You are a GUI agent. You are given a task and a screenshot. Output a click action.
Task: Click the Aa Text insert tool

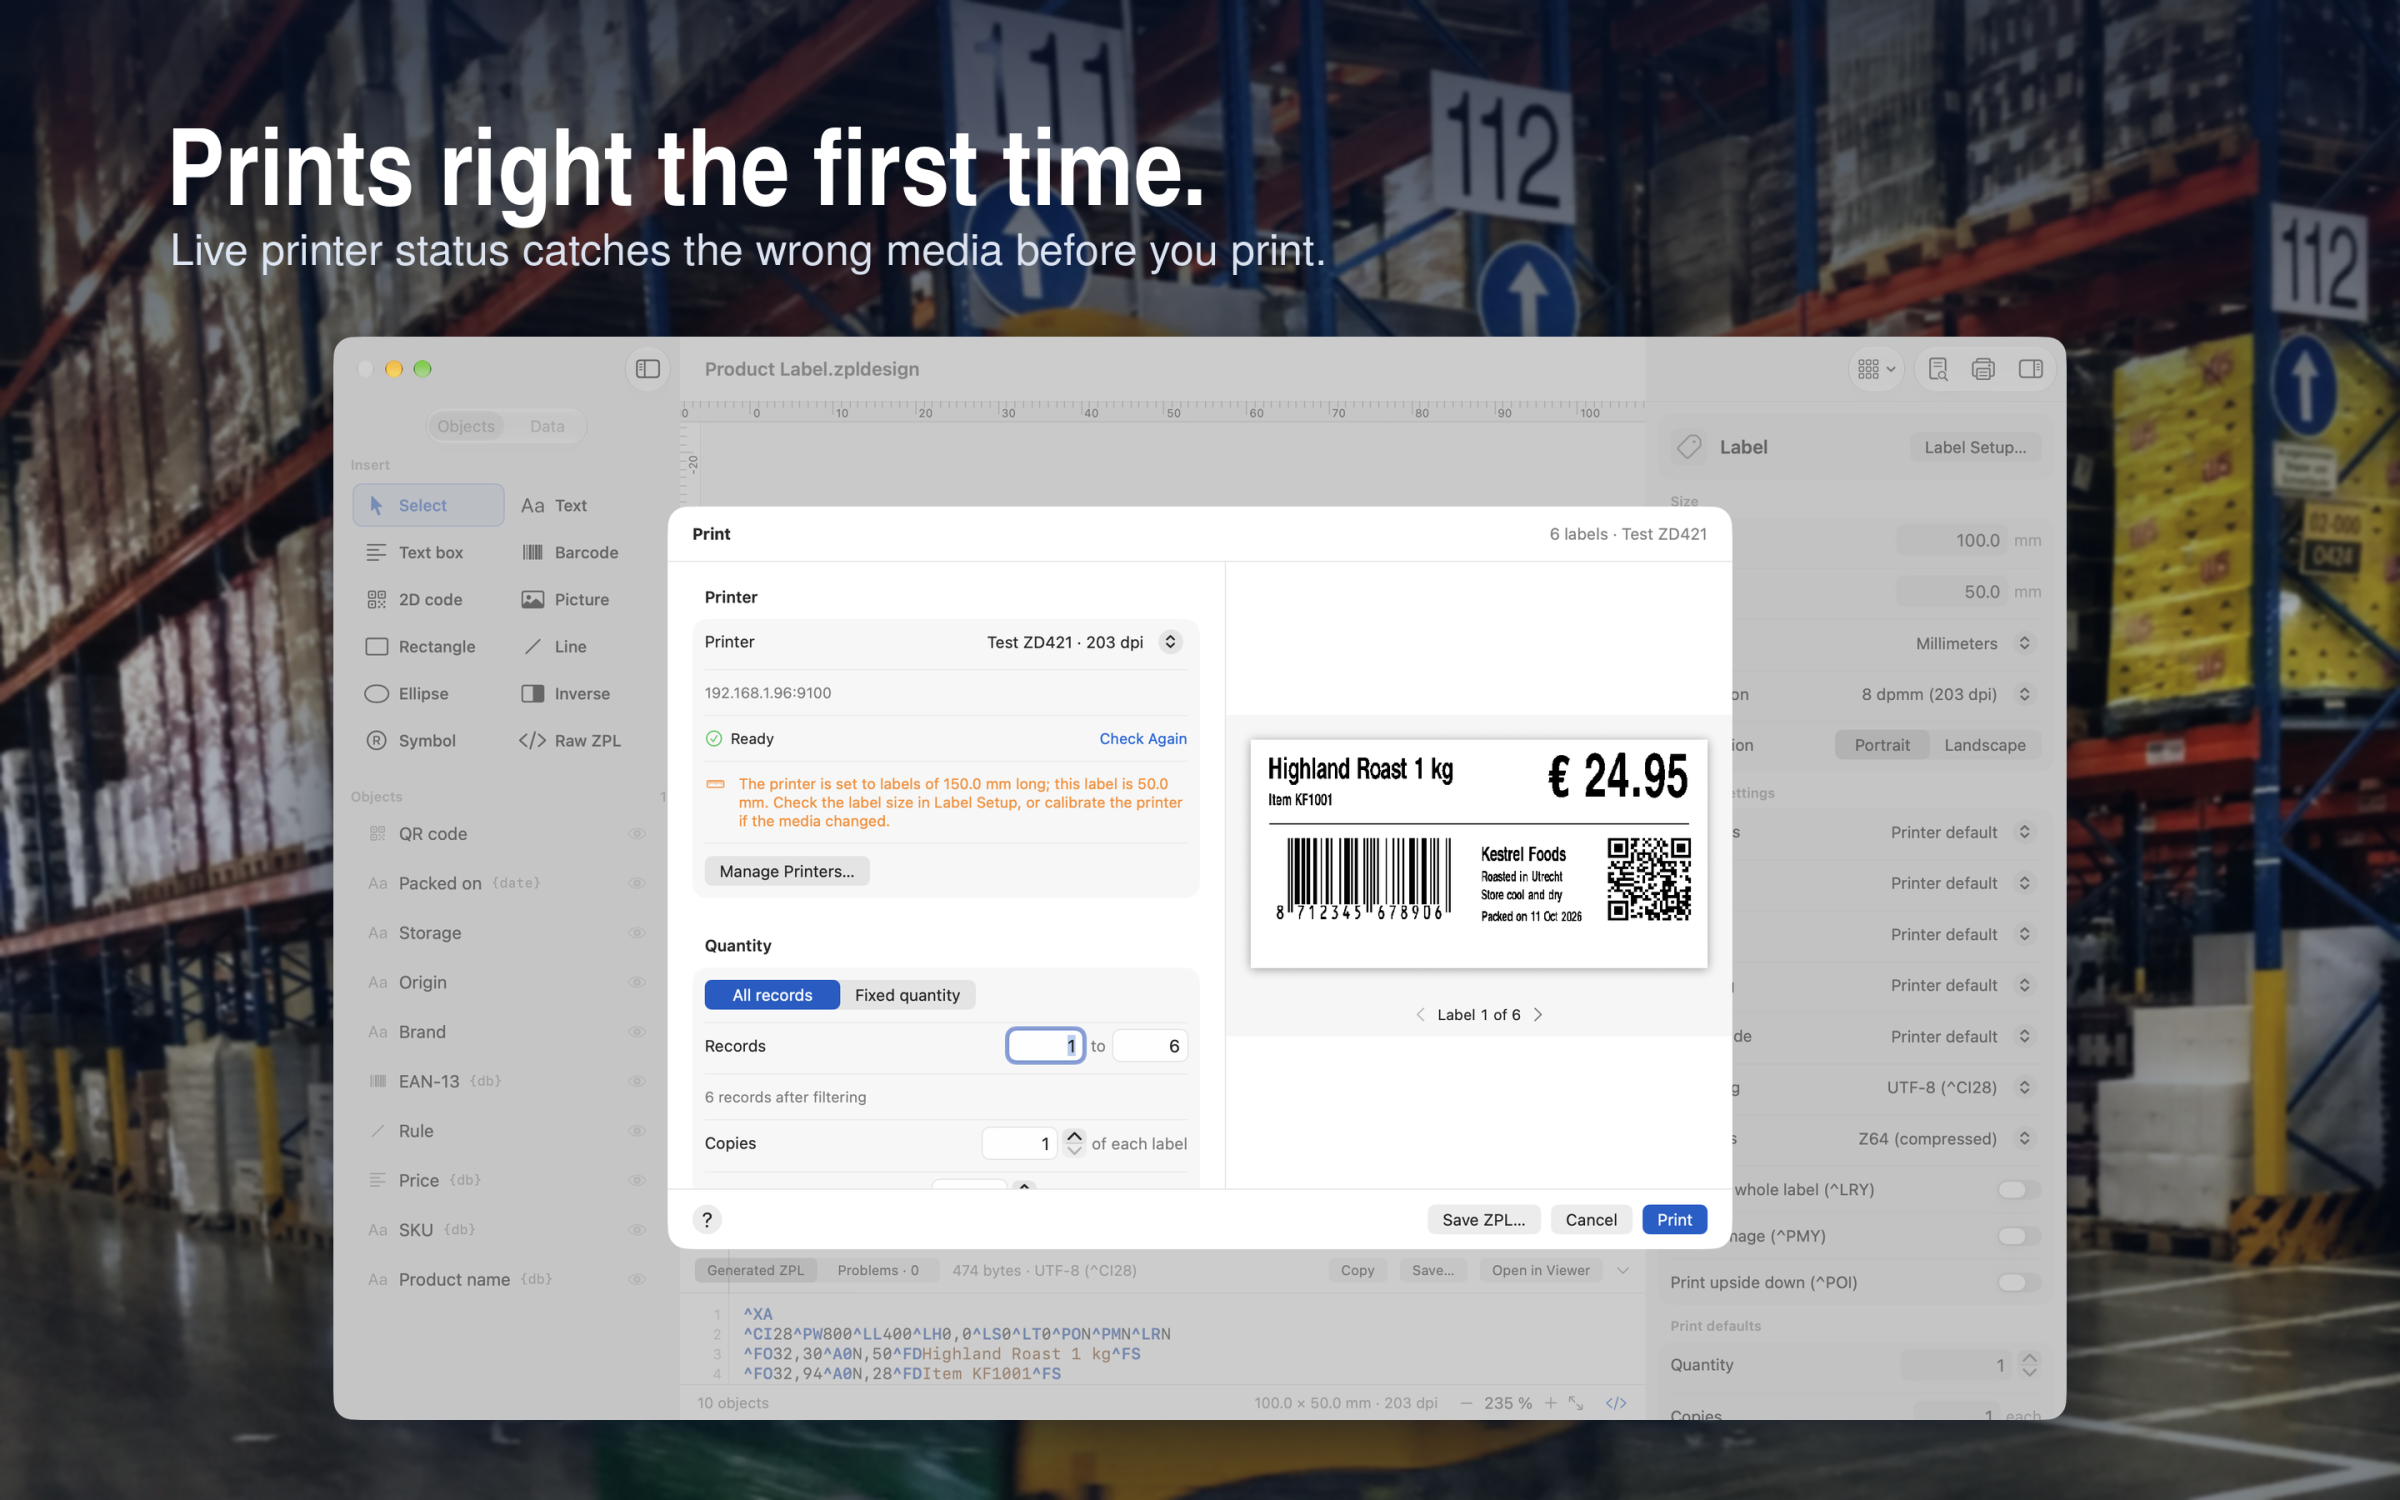click(x=555, y=505)
